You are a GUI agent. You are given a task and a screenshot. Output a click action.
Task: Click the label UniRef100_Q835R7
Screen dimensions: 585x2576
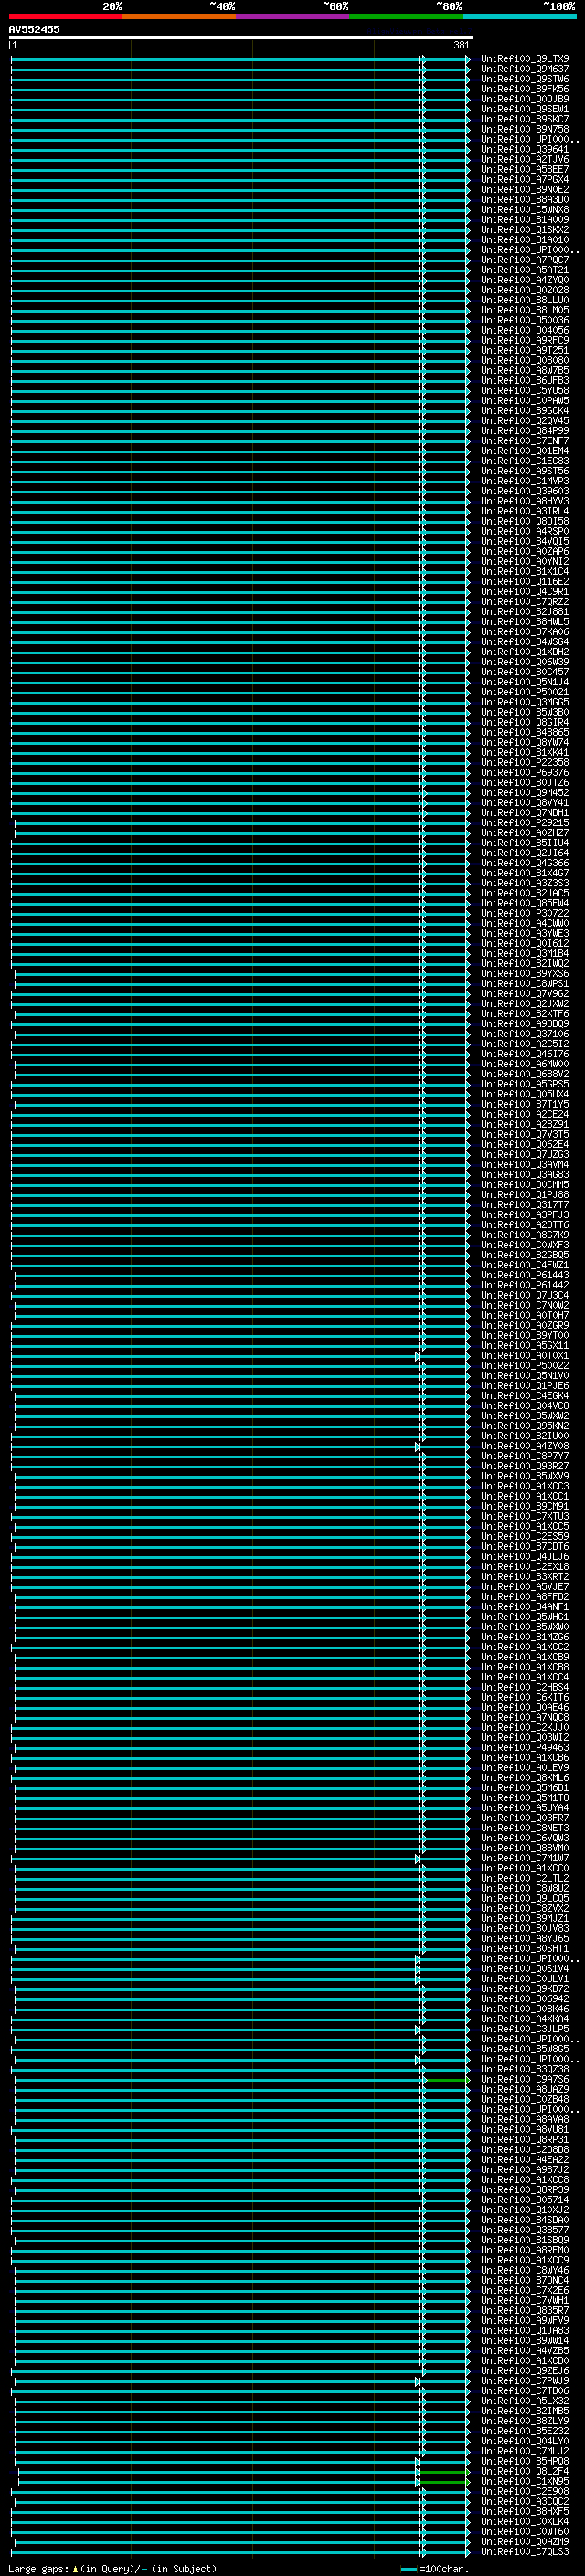pos(524,2311)
